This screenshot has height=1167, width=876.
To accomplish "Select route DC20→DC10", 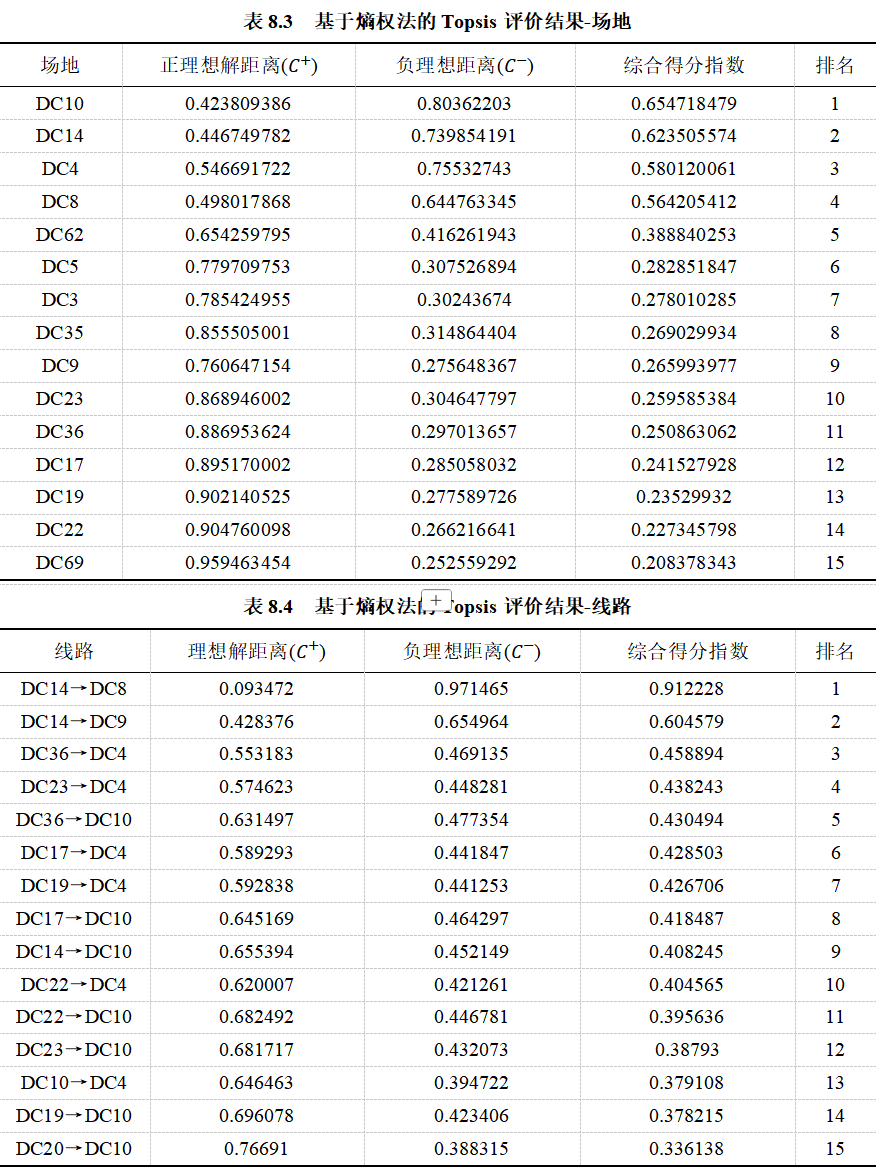I will click(74, 1148).
